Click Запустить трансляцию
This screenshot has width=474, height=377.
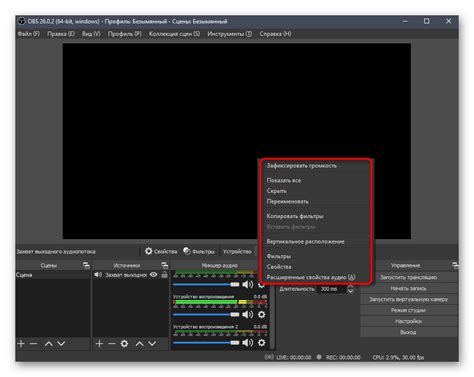(409, 277)
